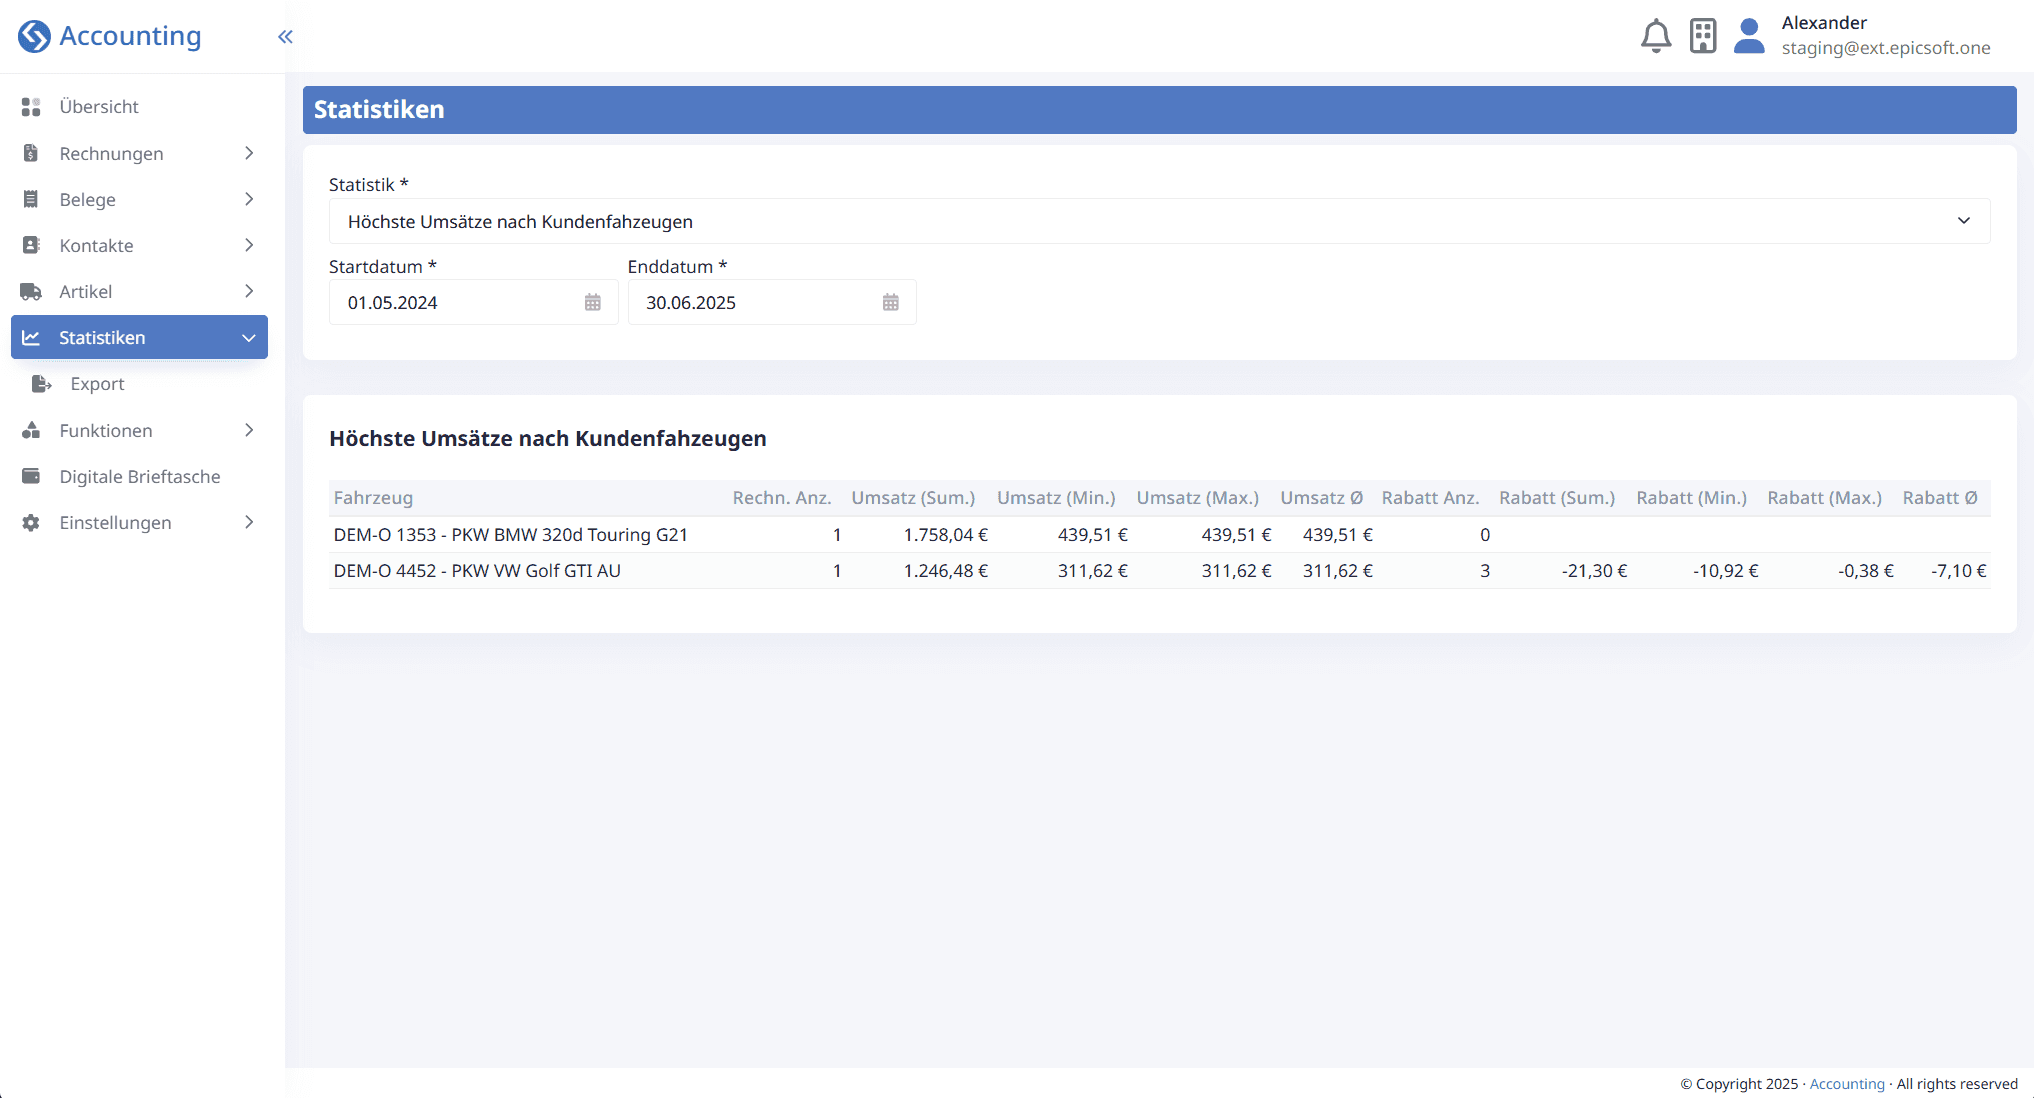Open the notifications bell
Image resolution: width=2034 pixels, height=1098 pixels.
click(x=1656, y=36)
